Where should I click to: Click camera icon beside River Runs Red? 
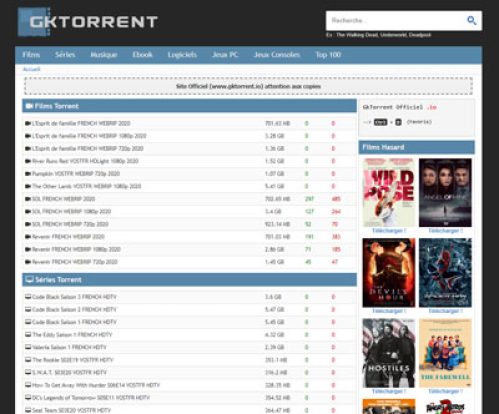[28, 161]
